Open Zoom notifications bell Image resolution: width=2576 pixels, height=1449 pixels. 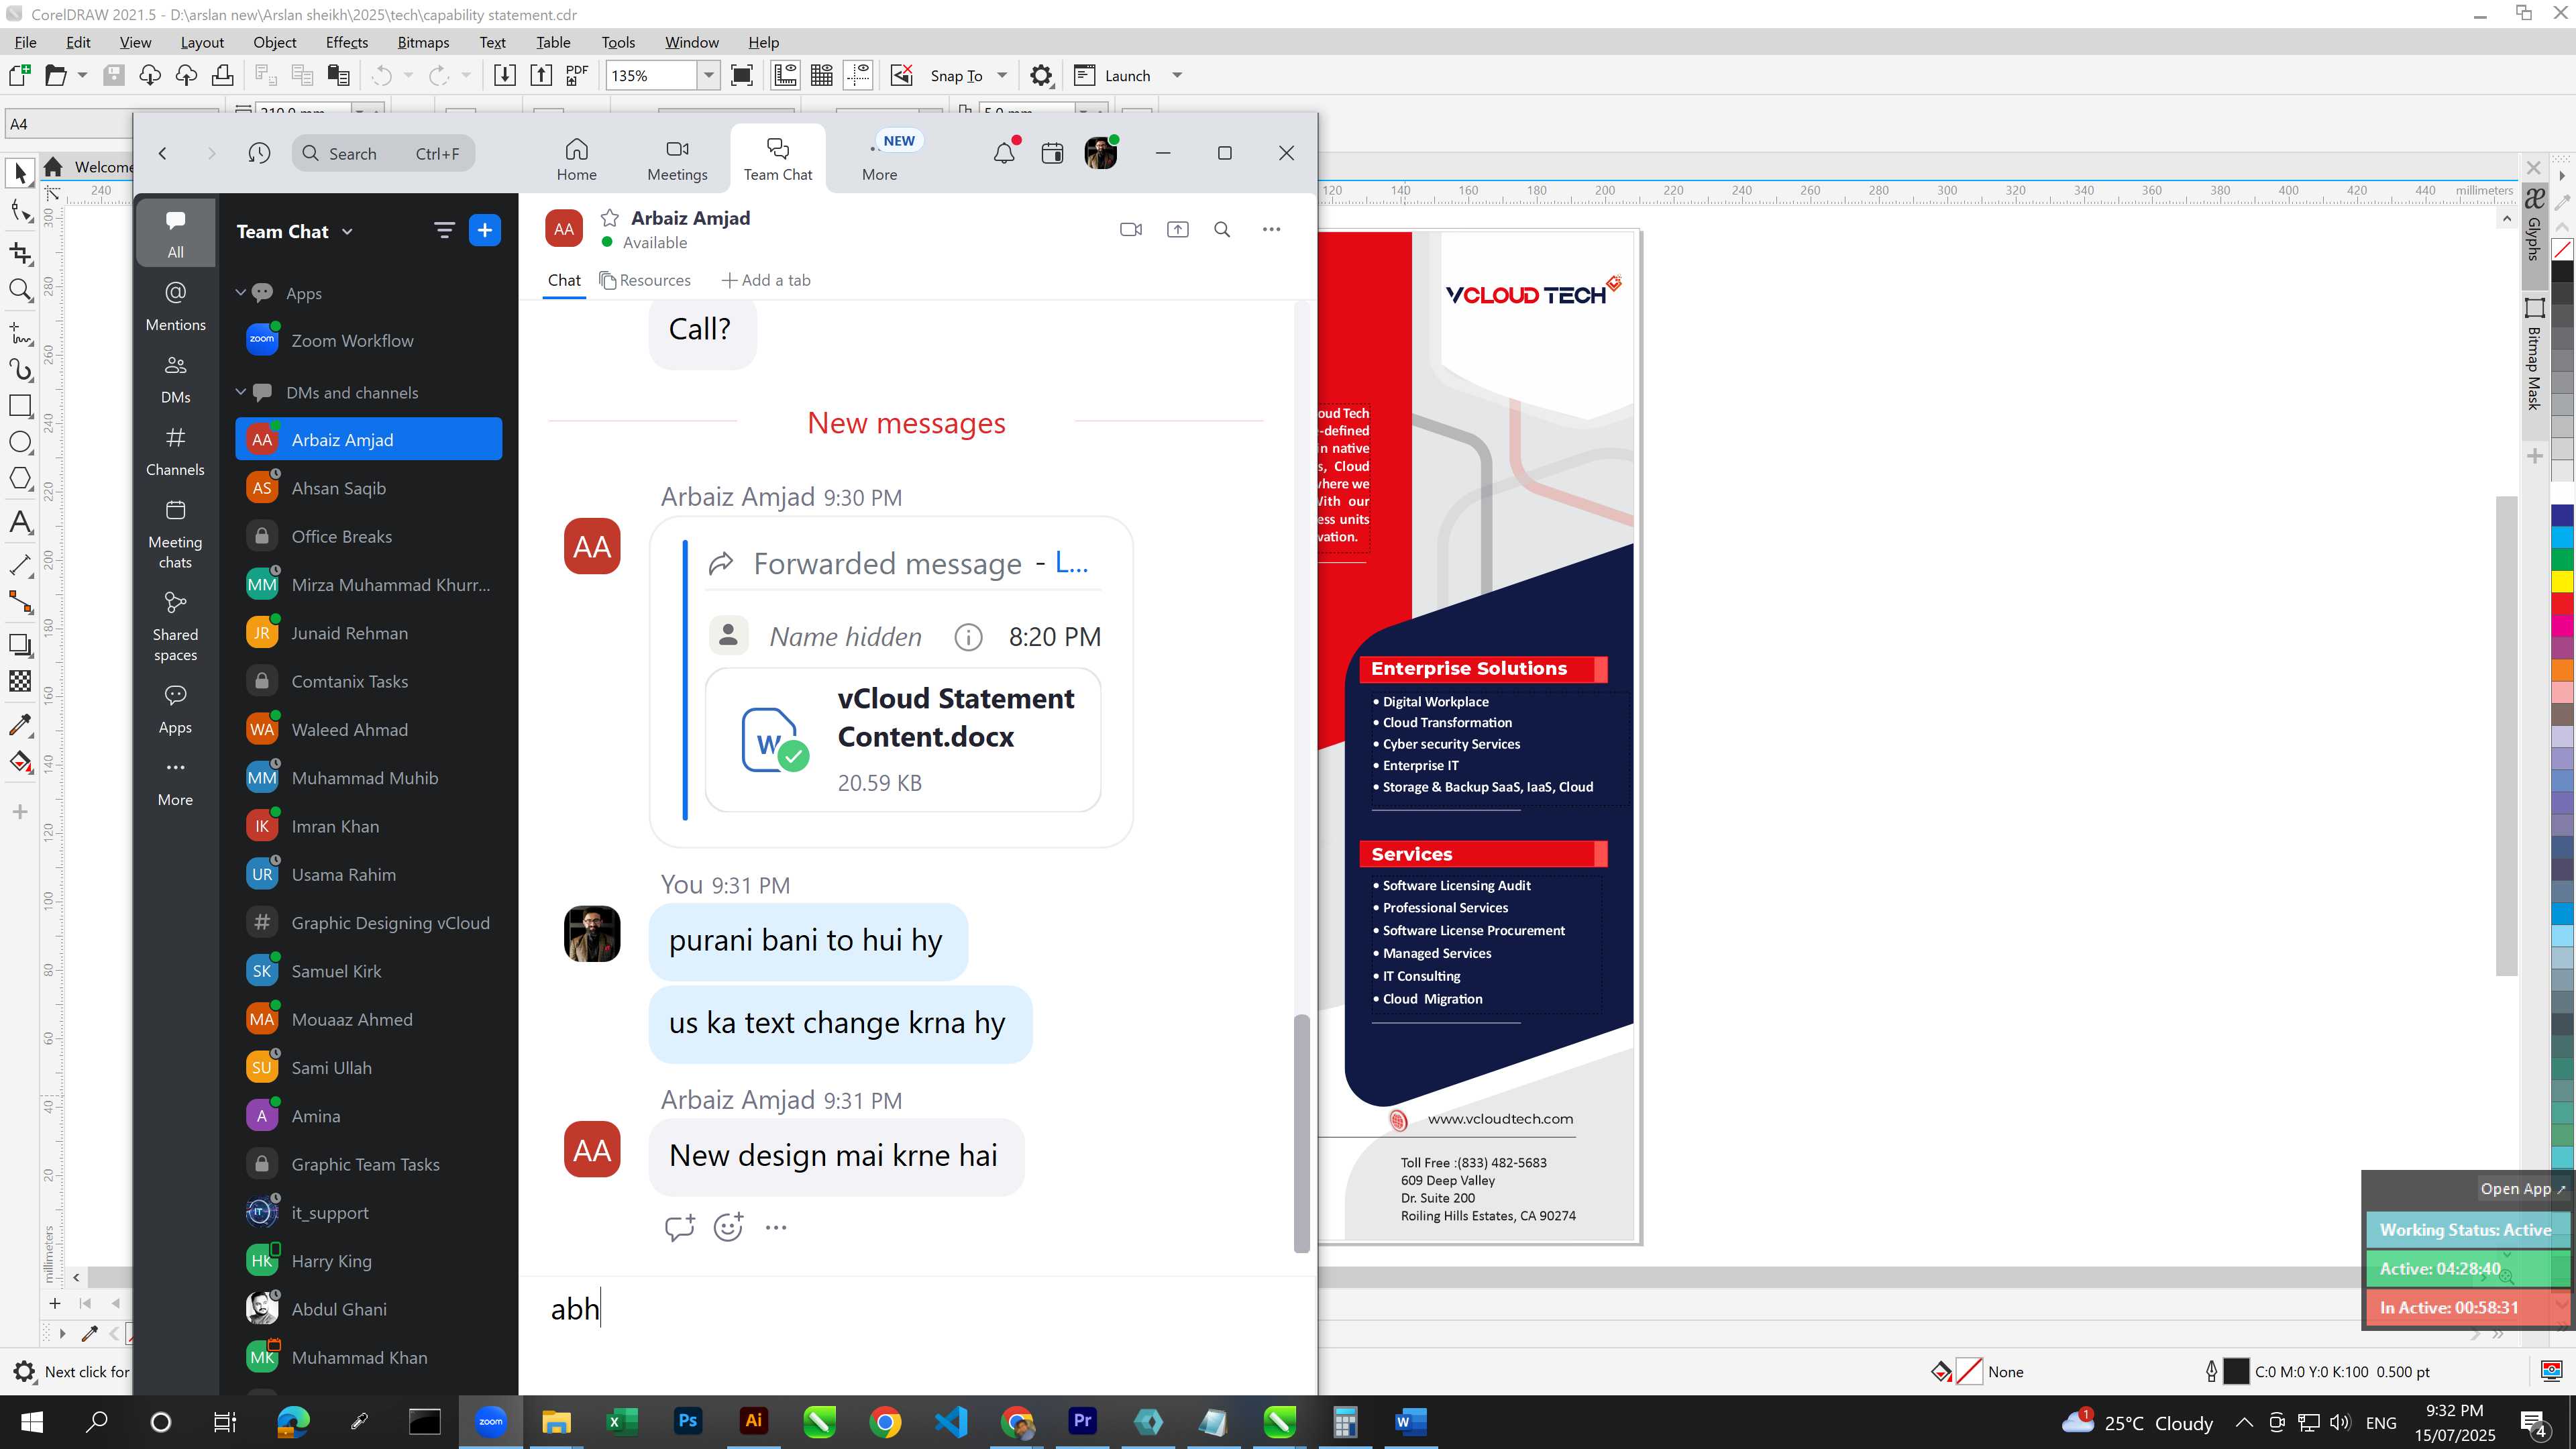[1004, 153]
